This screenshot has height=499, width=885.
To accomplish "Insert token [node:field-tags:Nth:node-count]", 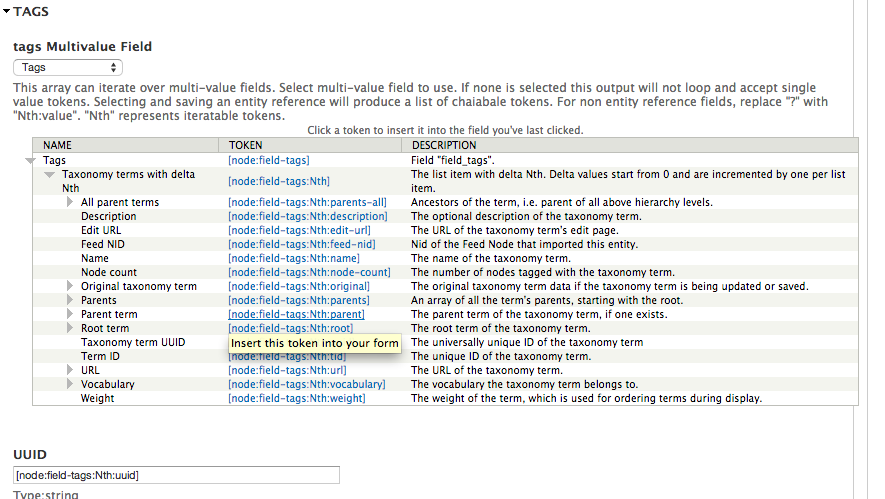I will (309, 273).
